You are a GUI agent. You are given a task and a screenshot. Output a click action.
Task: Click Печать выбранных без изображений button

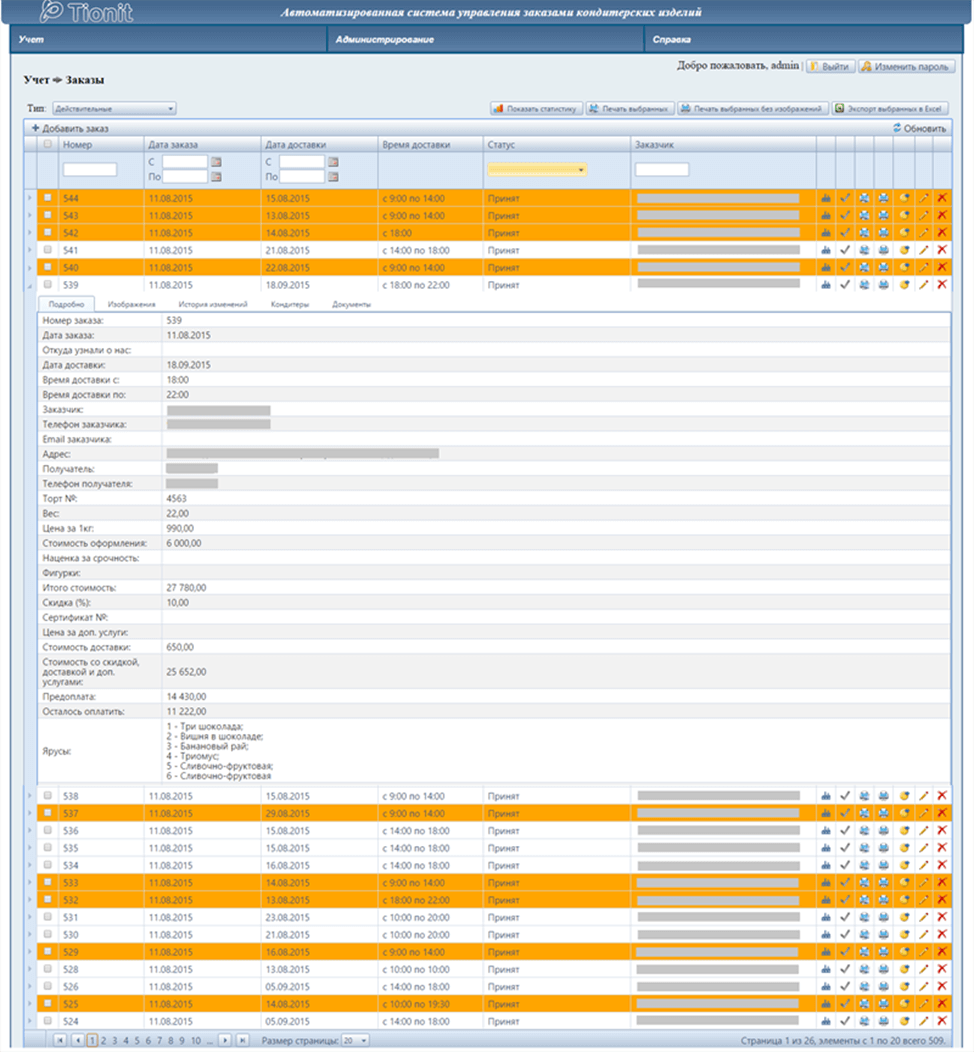[x=751, y=109]
